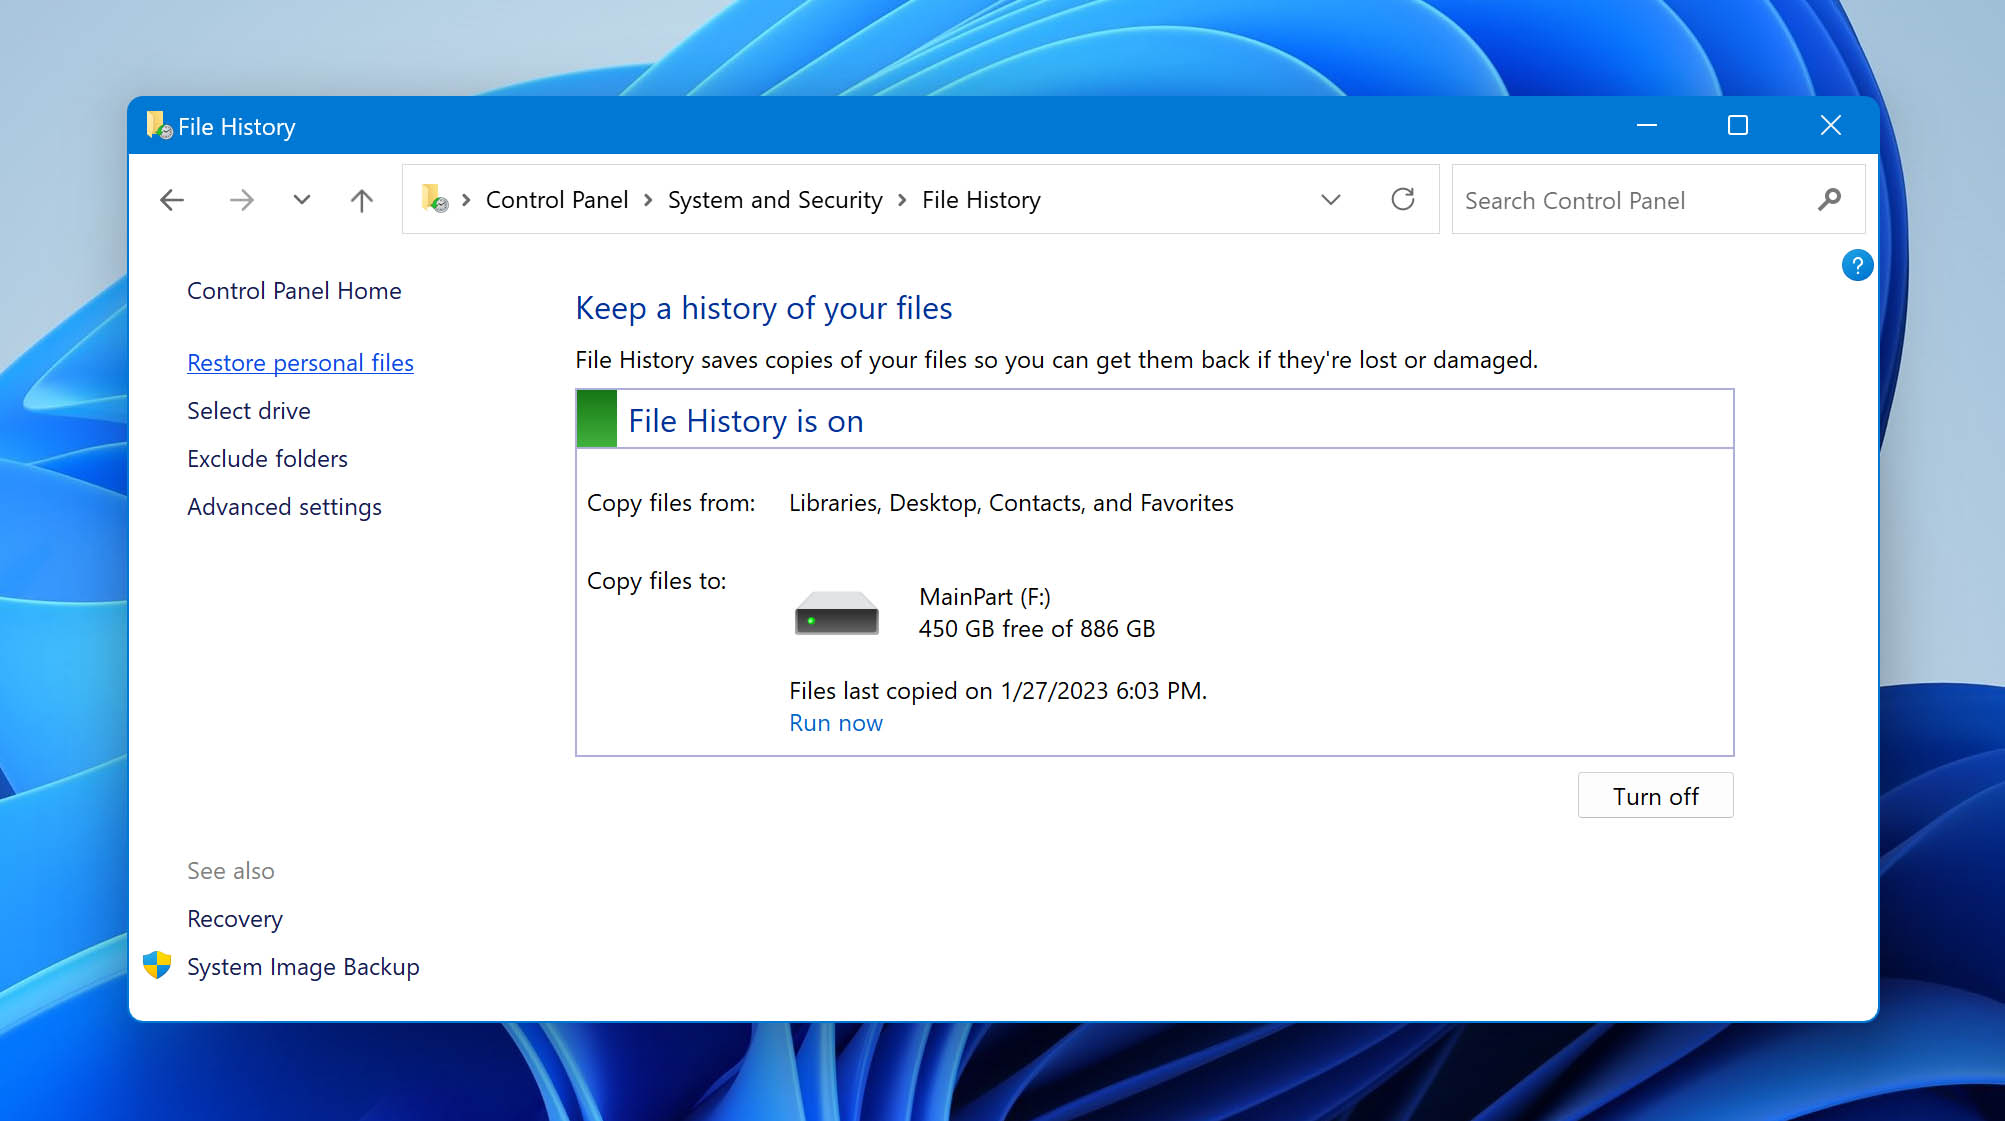This screenshot has width=2005, height=1121.
Task: Select the Select drive option
Action: (x=248, y=410)
